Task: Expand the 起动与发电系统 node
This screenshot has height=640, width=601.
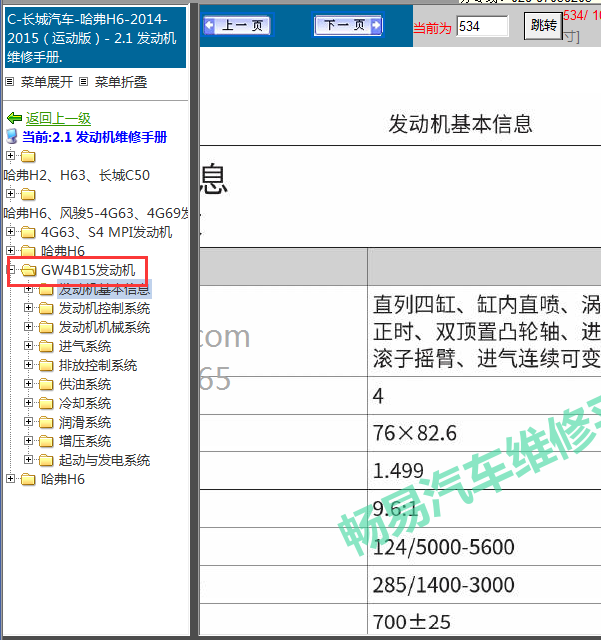Action: [28, 460]
